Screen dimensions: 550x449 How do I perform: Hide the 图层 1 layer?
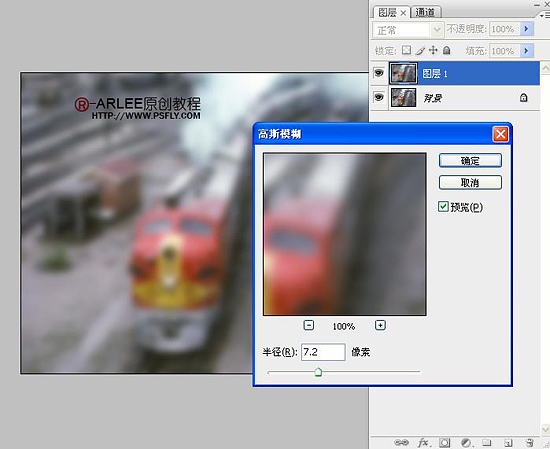point(378,73)
